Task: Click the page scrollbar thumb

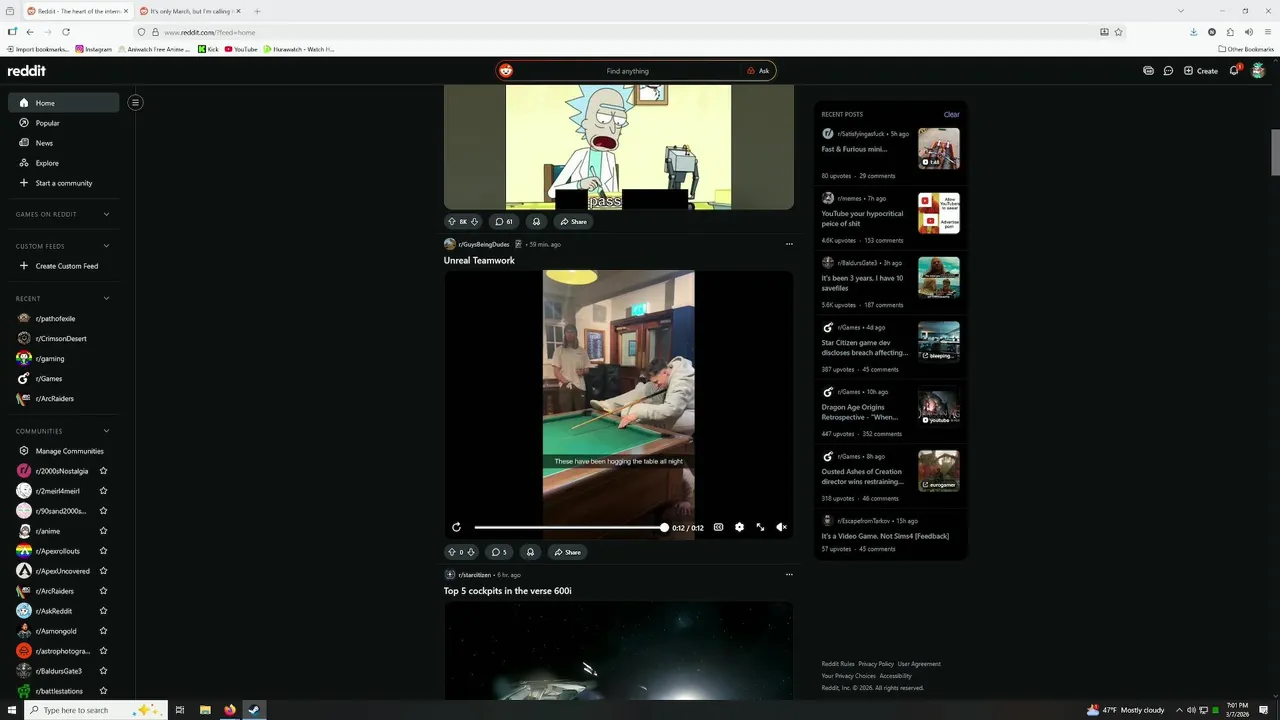Action: pos(1275,152)
